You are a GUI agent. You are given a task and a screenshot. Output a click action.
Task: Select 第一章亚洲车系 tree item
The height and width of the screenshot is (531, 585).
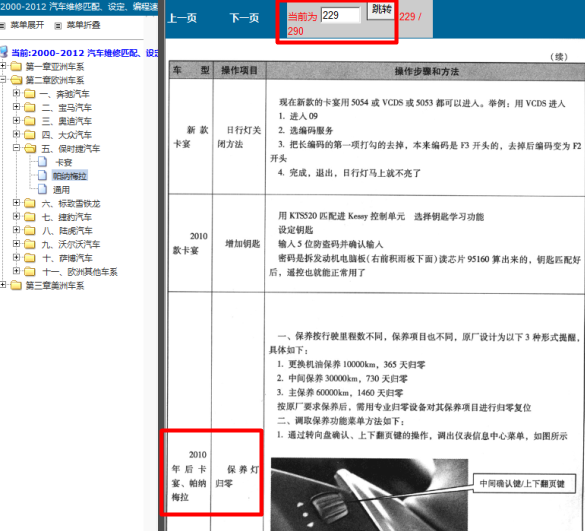pos(55,67)
